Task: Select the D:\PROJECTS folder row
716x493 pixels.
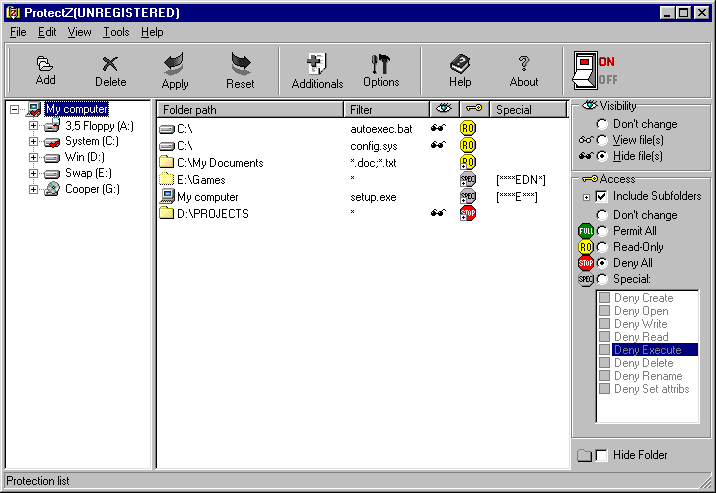Action: pyautogui.click(x=363, y=214)
